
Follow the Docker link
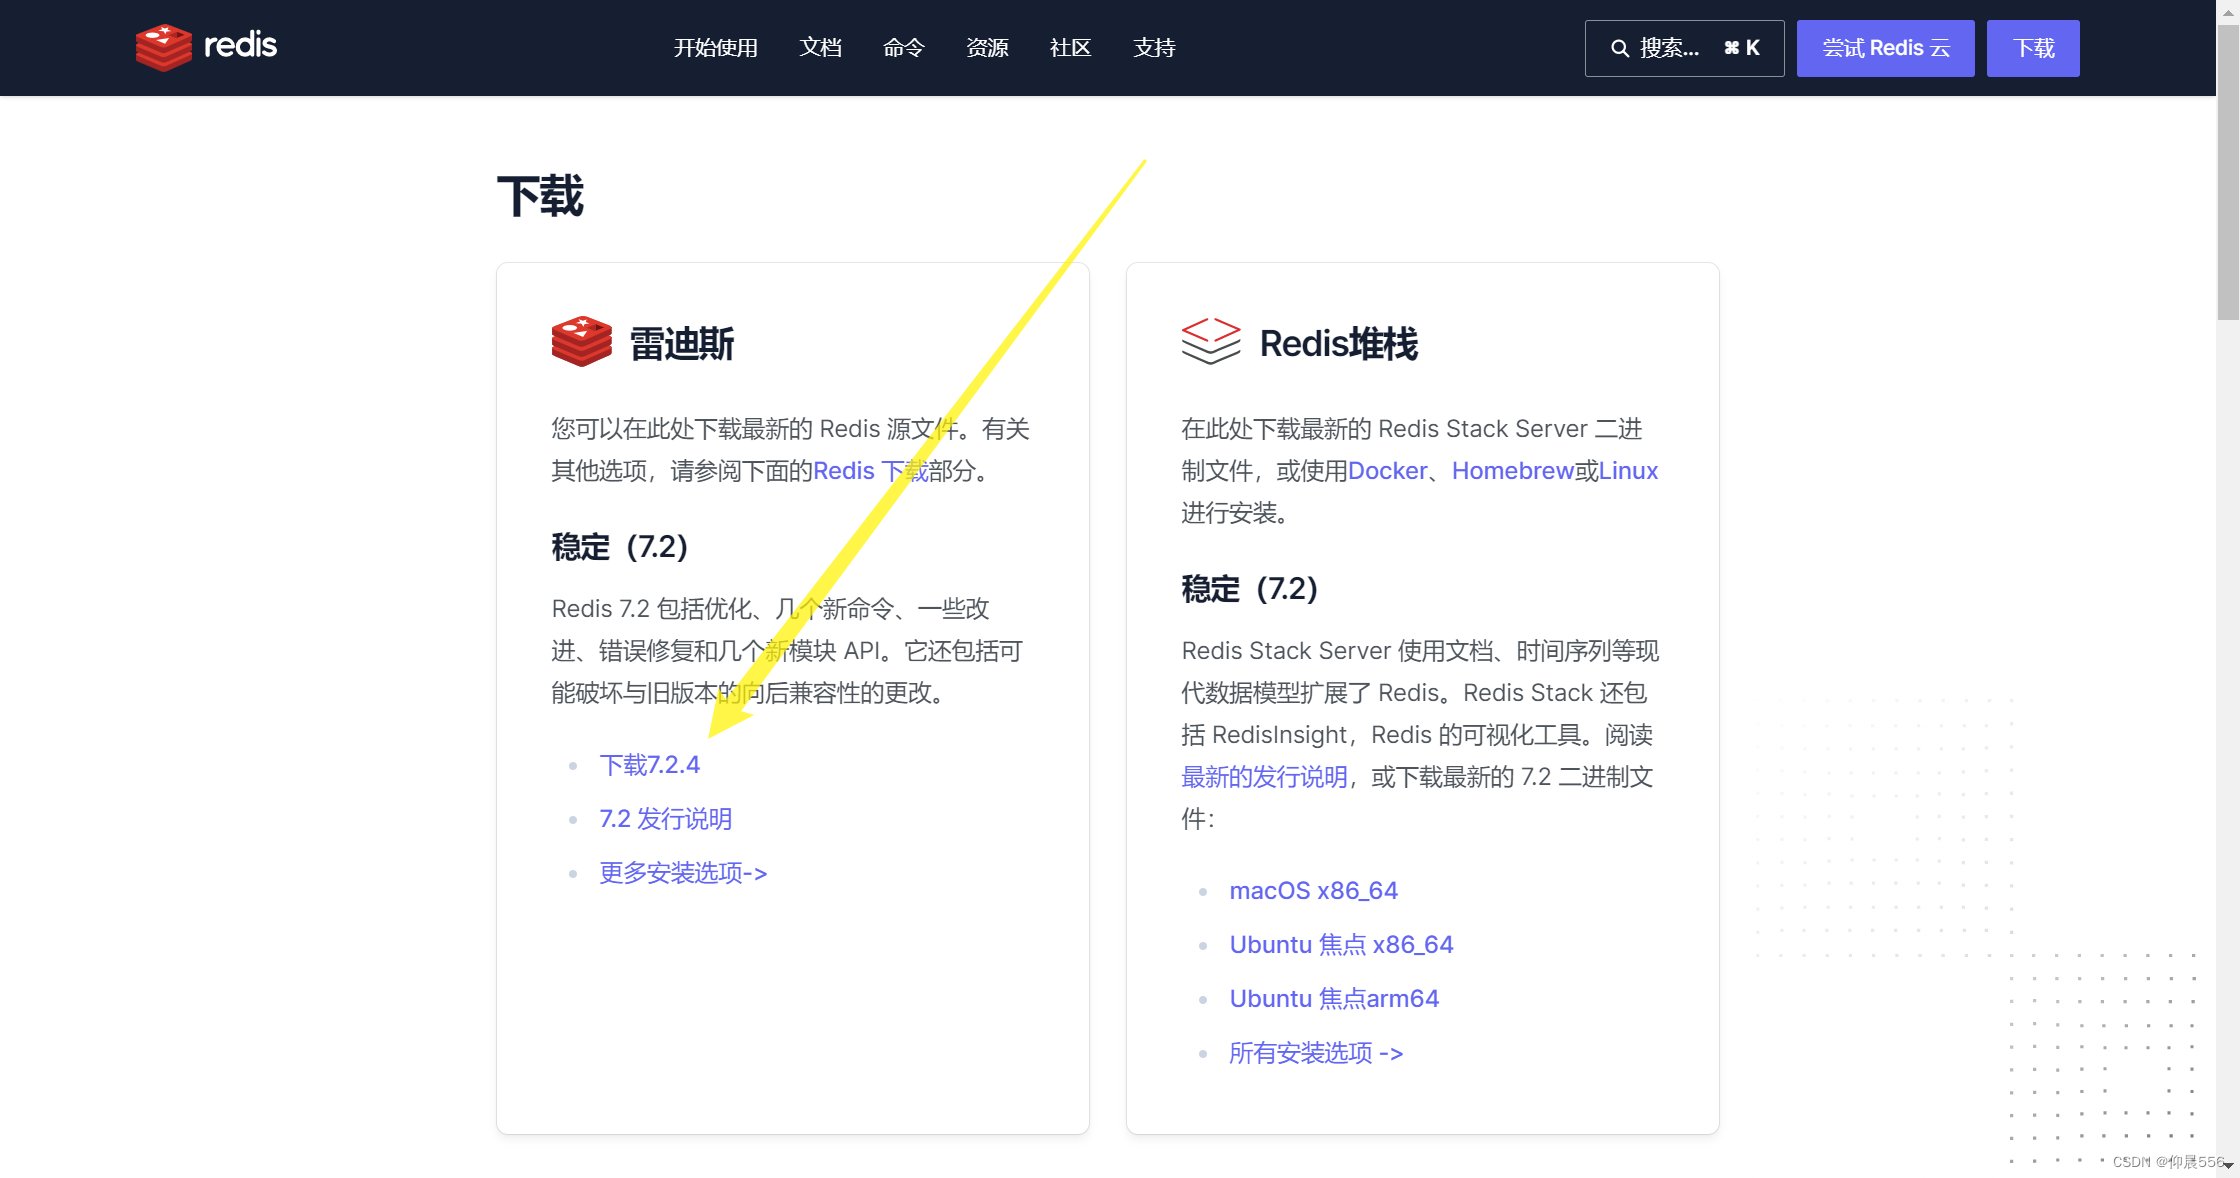coord(1387,471)
